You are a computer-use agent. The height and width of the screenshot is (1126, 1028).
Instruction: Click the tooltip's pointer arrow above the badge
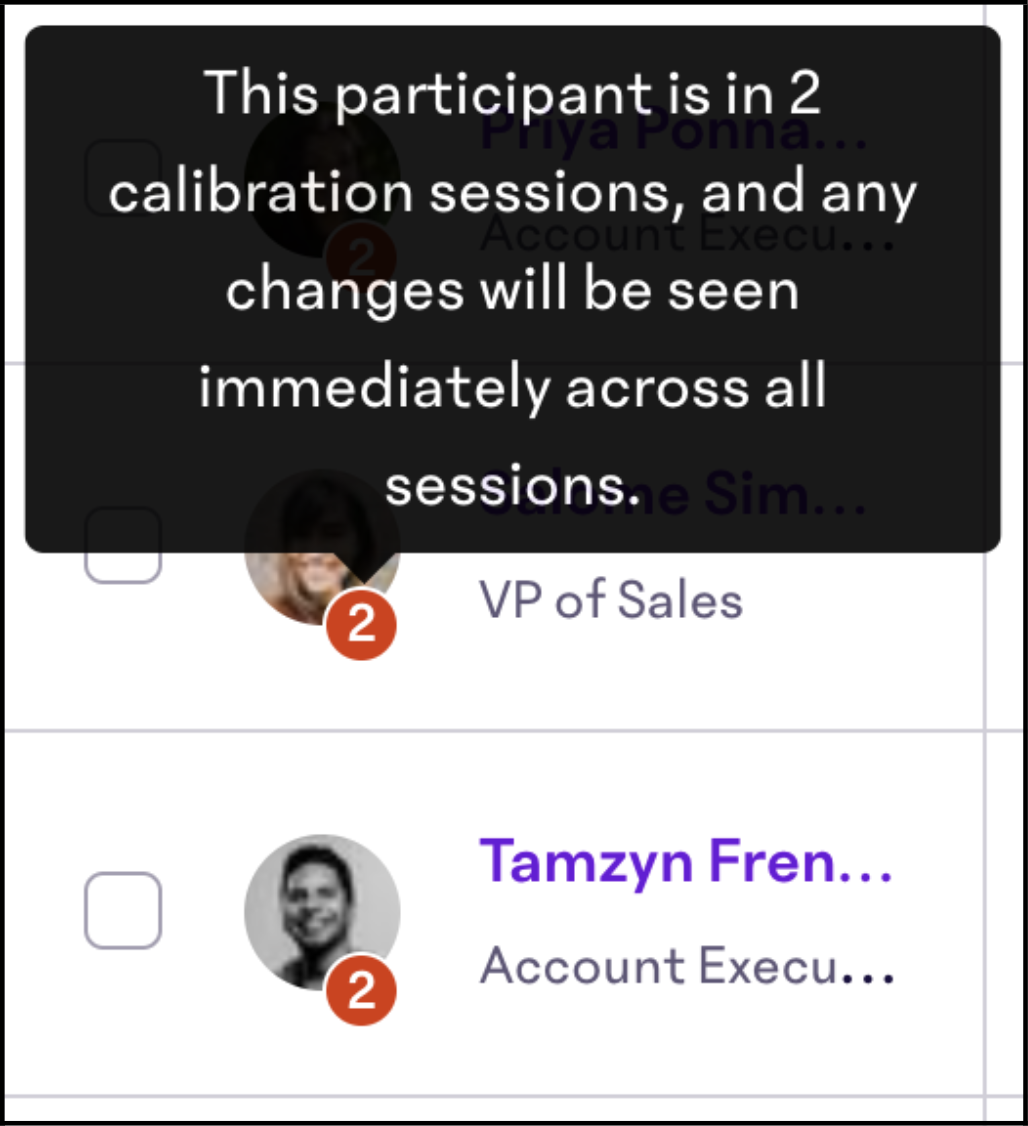363,567
